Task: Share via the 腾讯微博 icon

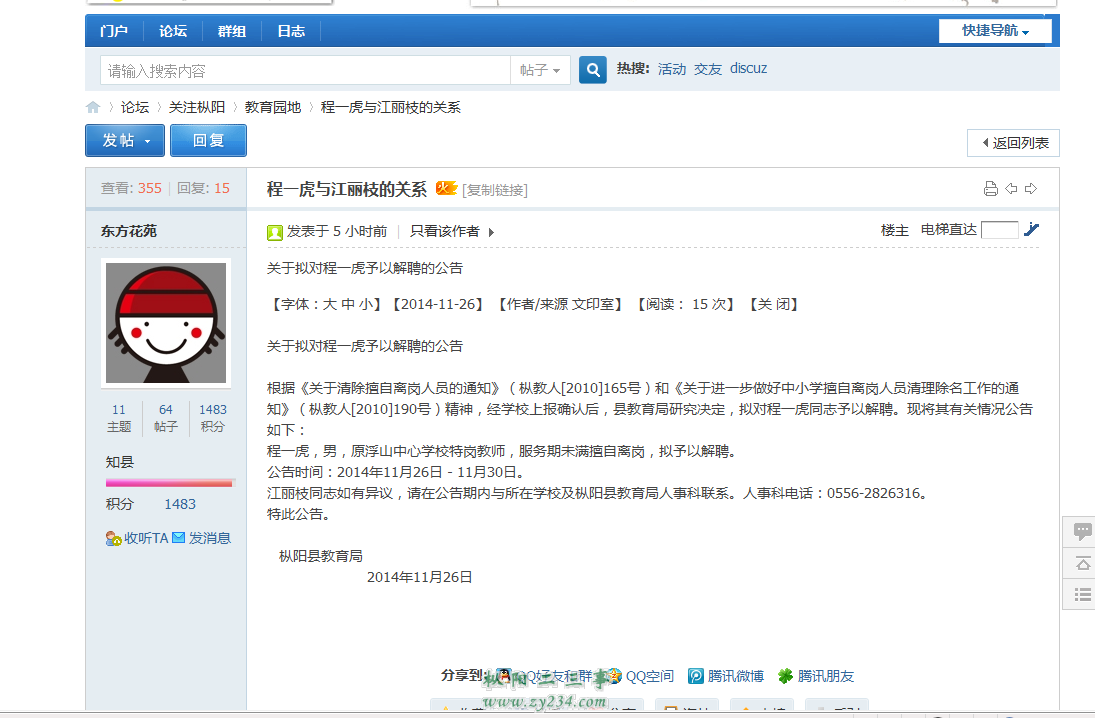Action: (696, 676)
